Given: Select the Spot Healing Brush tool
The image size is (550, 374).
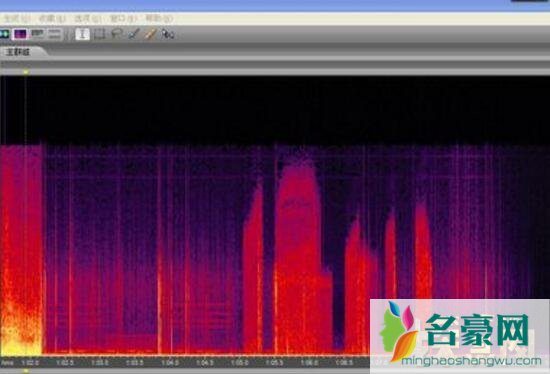Looking at the screenshot, I should click(x=150, y=34).
